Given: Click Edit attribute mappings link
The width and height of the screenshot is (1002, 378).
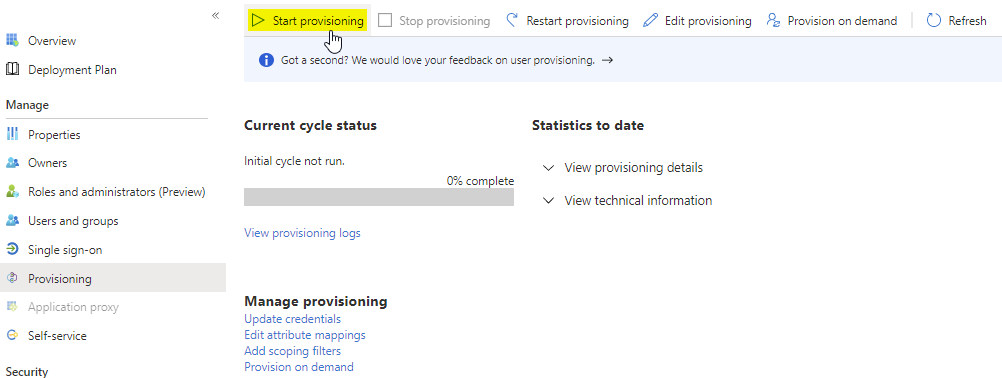Looking at the screenshot, I should (x=305, y=335).
